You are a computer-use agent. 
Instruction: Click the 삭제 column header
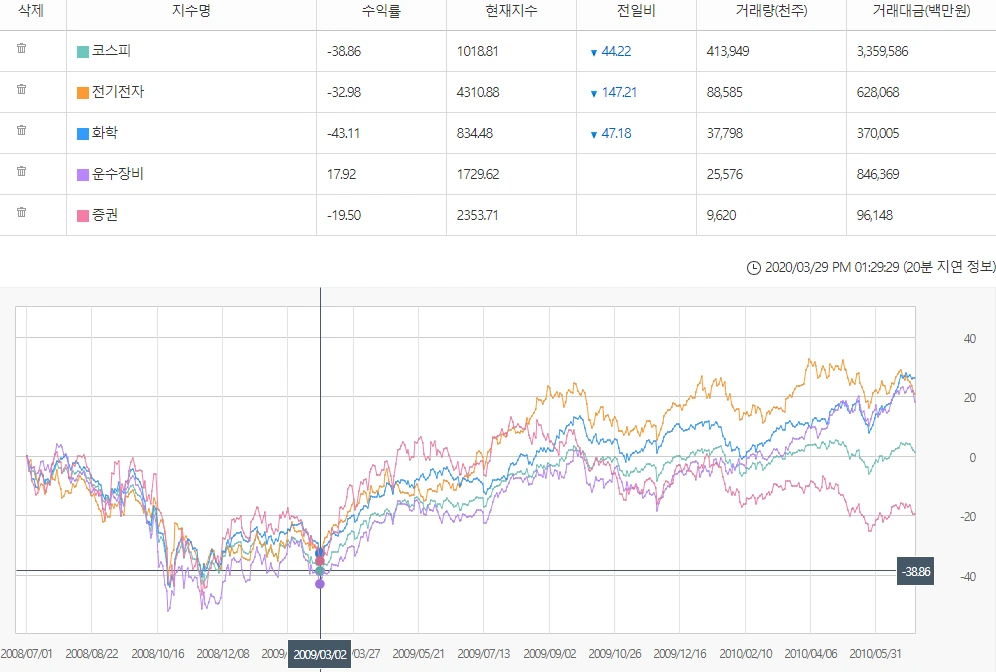tap(30, 11)
